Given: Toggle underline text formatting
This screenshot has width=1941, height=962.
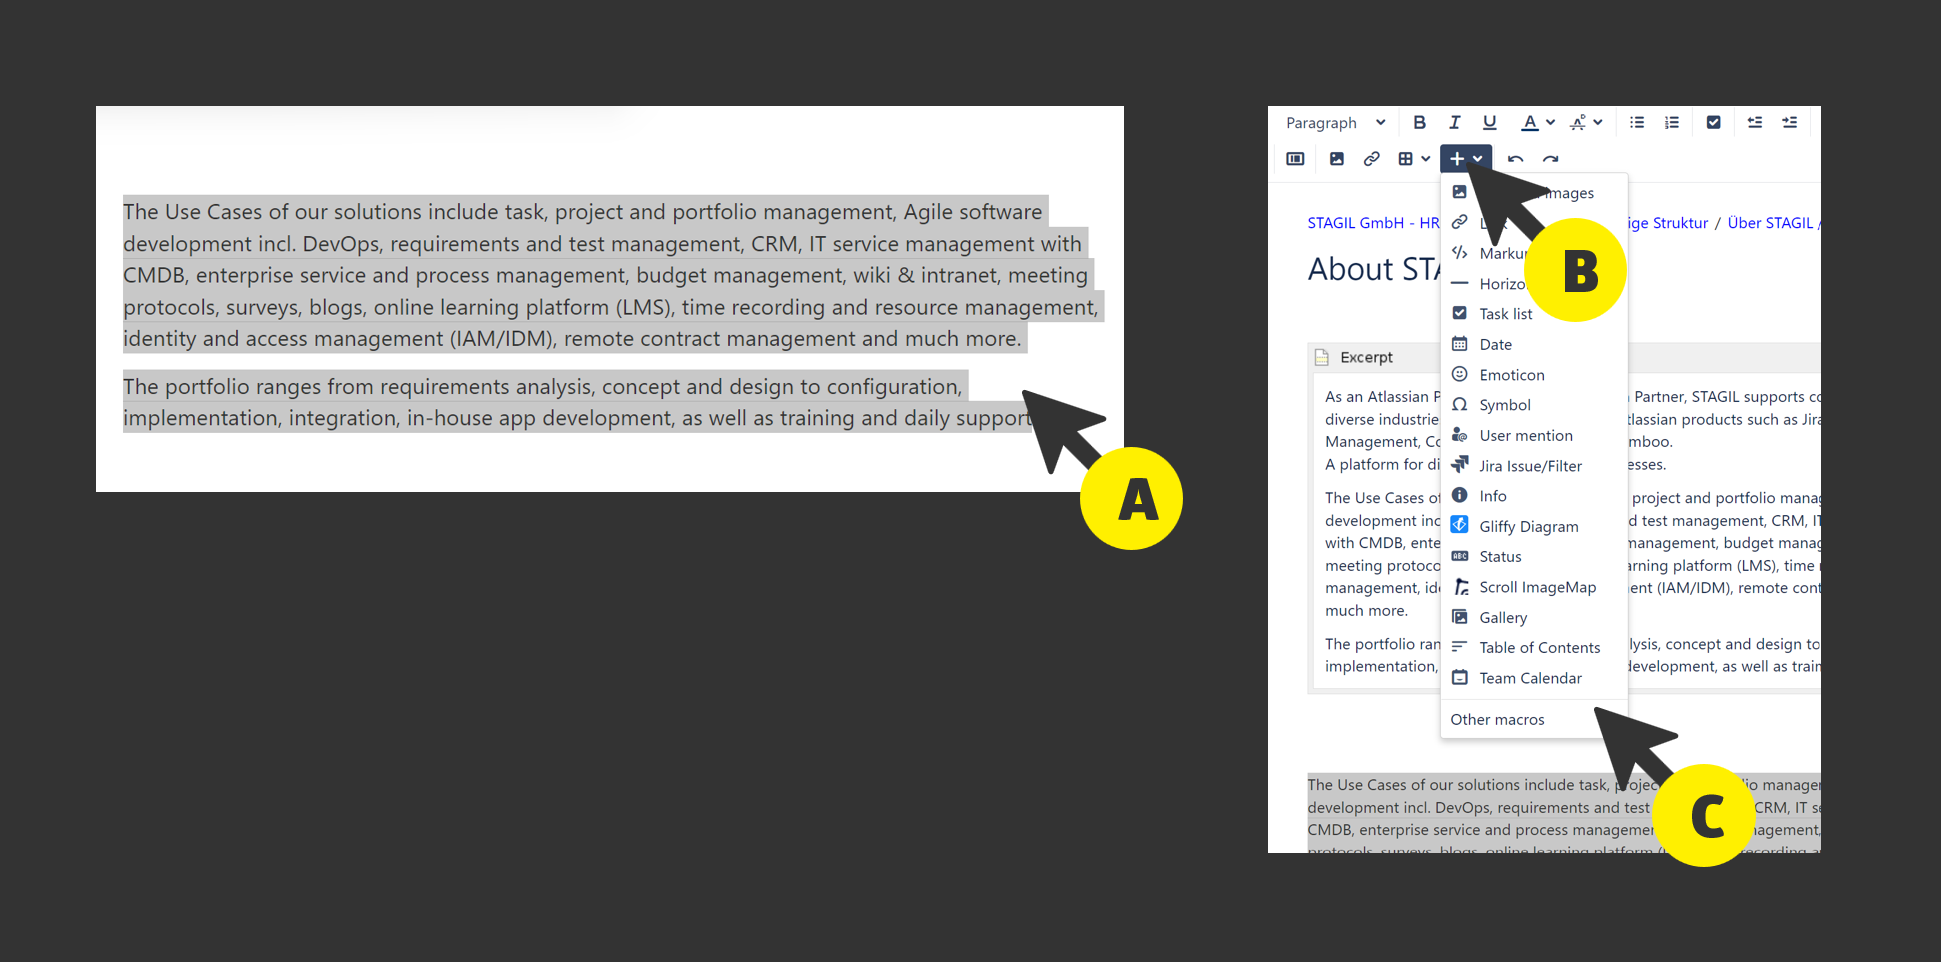Looking at the screenshot, I should click(1489, 122).
